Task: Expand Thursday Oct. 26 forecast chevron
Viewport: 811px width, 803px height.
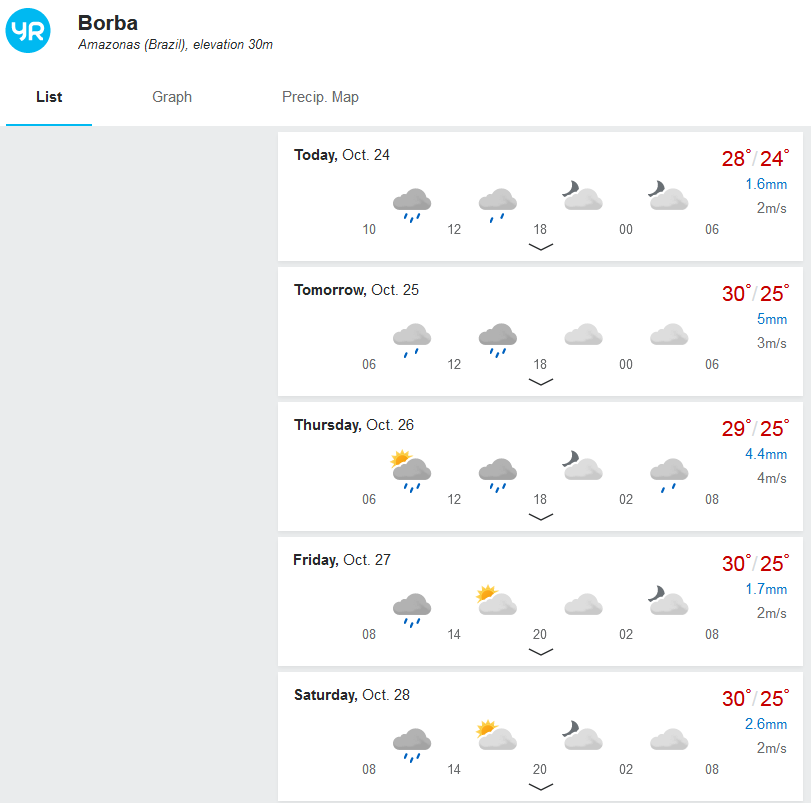Action: click(540, 517)
